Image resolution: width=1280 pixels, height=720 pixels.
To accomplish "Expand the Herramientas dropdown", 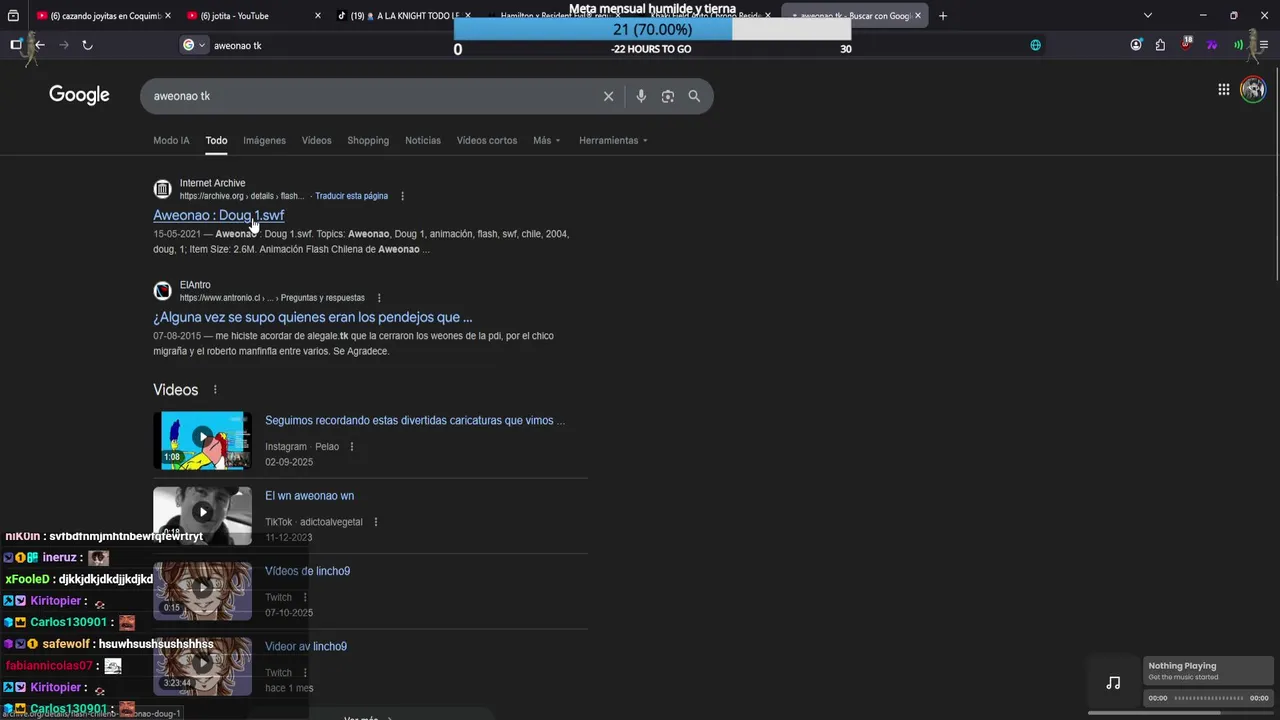I will (613, 141).
